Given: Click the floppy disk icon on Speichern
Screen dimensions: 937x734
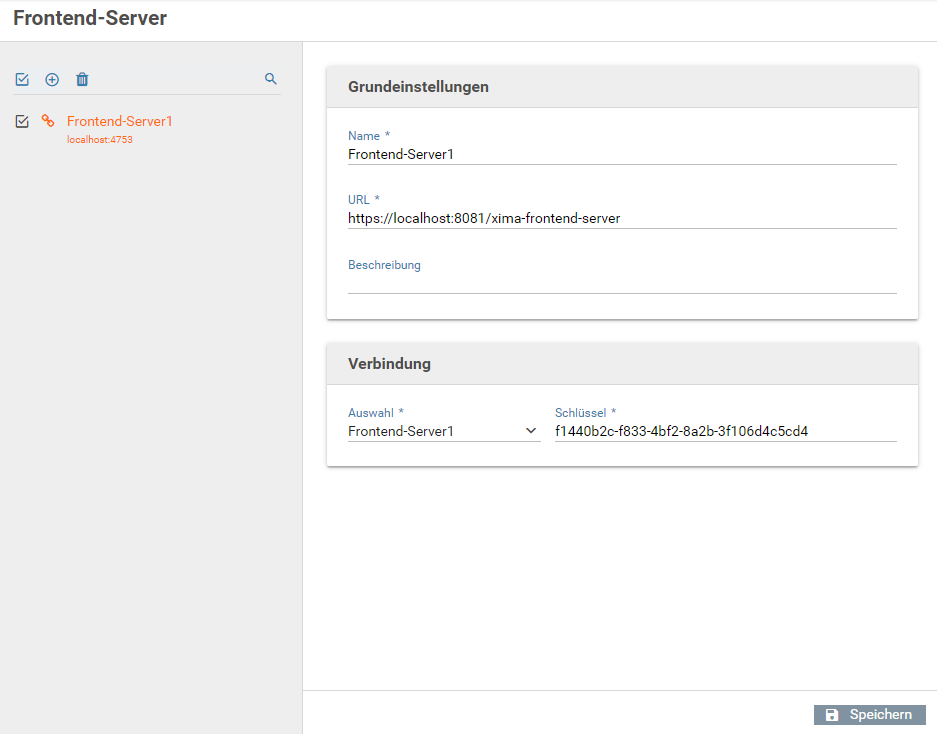Looking at the screenshot, I should (x=832, y=715).
